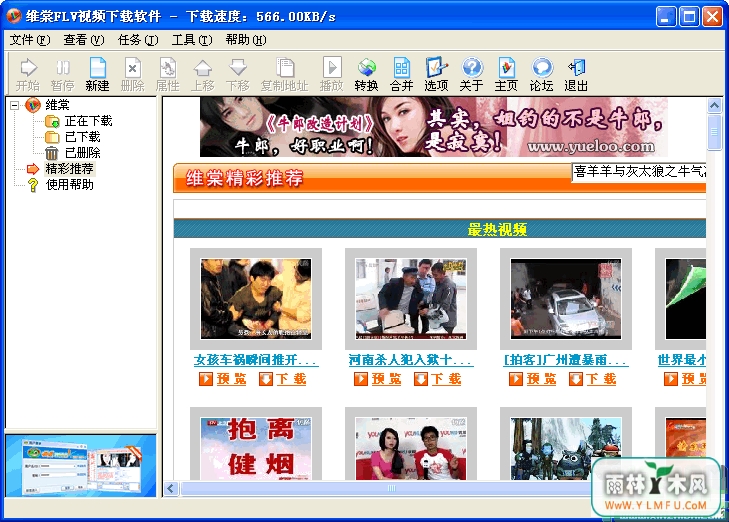Image resolution: width=729 pixels, height=522 pixels.
Task: Open video thumbnail 河南杀人犯入狱十
Action: tap(411, 299)
